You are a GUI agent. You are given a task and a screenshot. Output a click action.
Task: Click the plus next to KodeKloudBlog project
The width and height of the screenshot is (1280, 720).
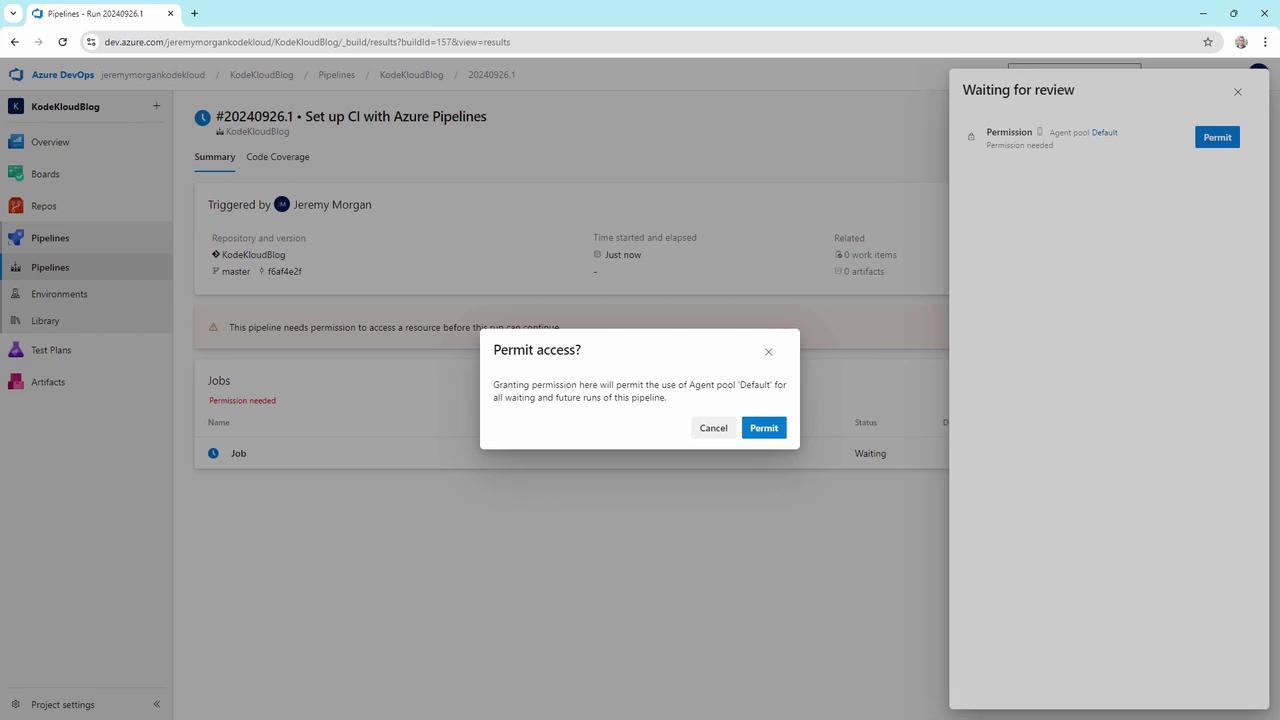tap(156, 106)
